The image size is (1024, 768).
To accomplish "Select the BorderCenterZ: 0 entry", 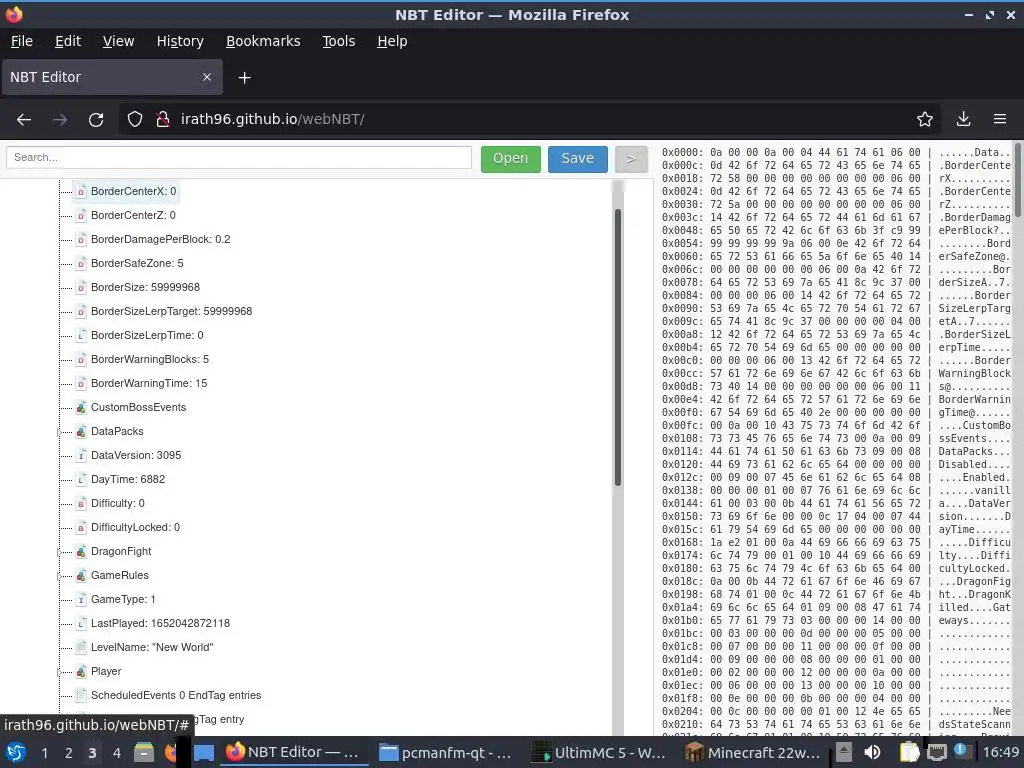I will point(133,216).
